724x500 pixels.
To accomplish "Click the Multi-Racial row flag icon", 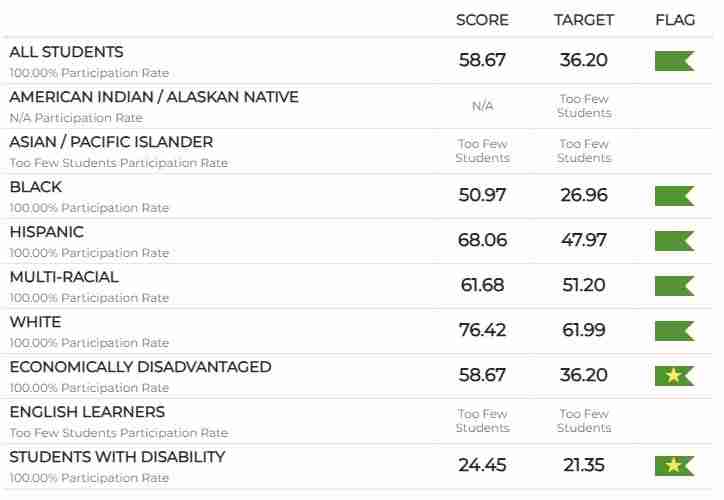I will pos(674,286).
